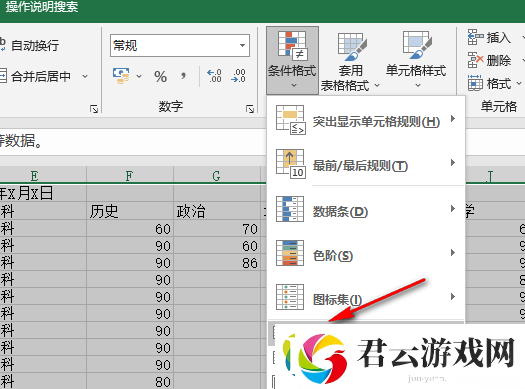Image resolution: width=525 pixels, height=389 pixels.
Task: Expand the 格式 dropdown arrow
Action: point(519,83)
